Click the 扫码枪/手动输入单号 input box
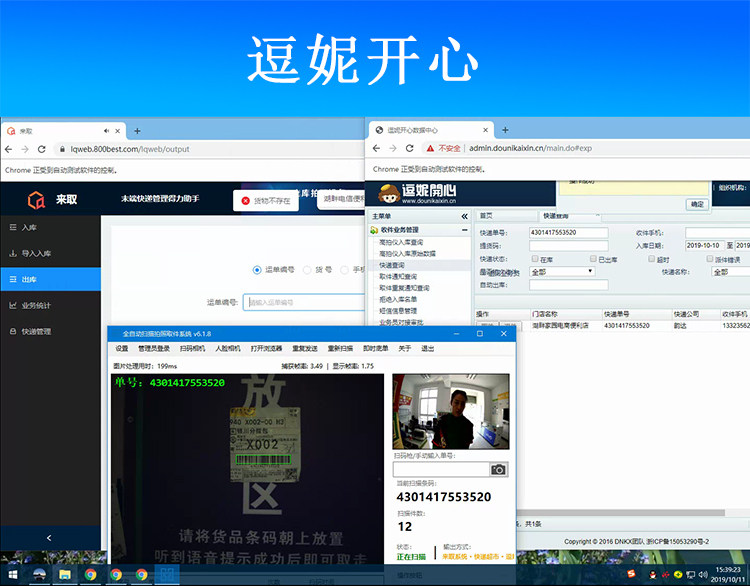 (441, 470)
